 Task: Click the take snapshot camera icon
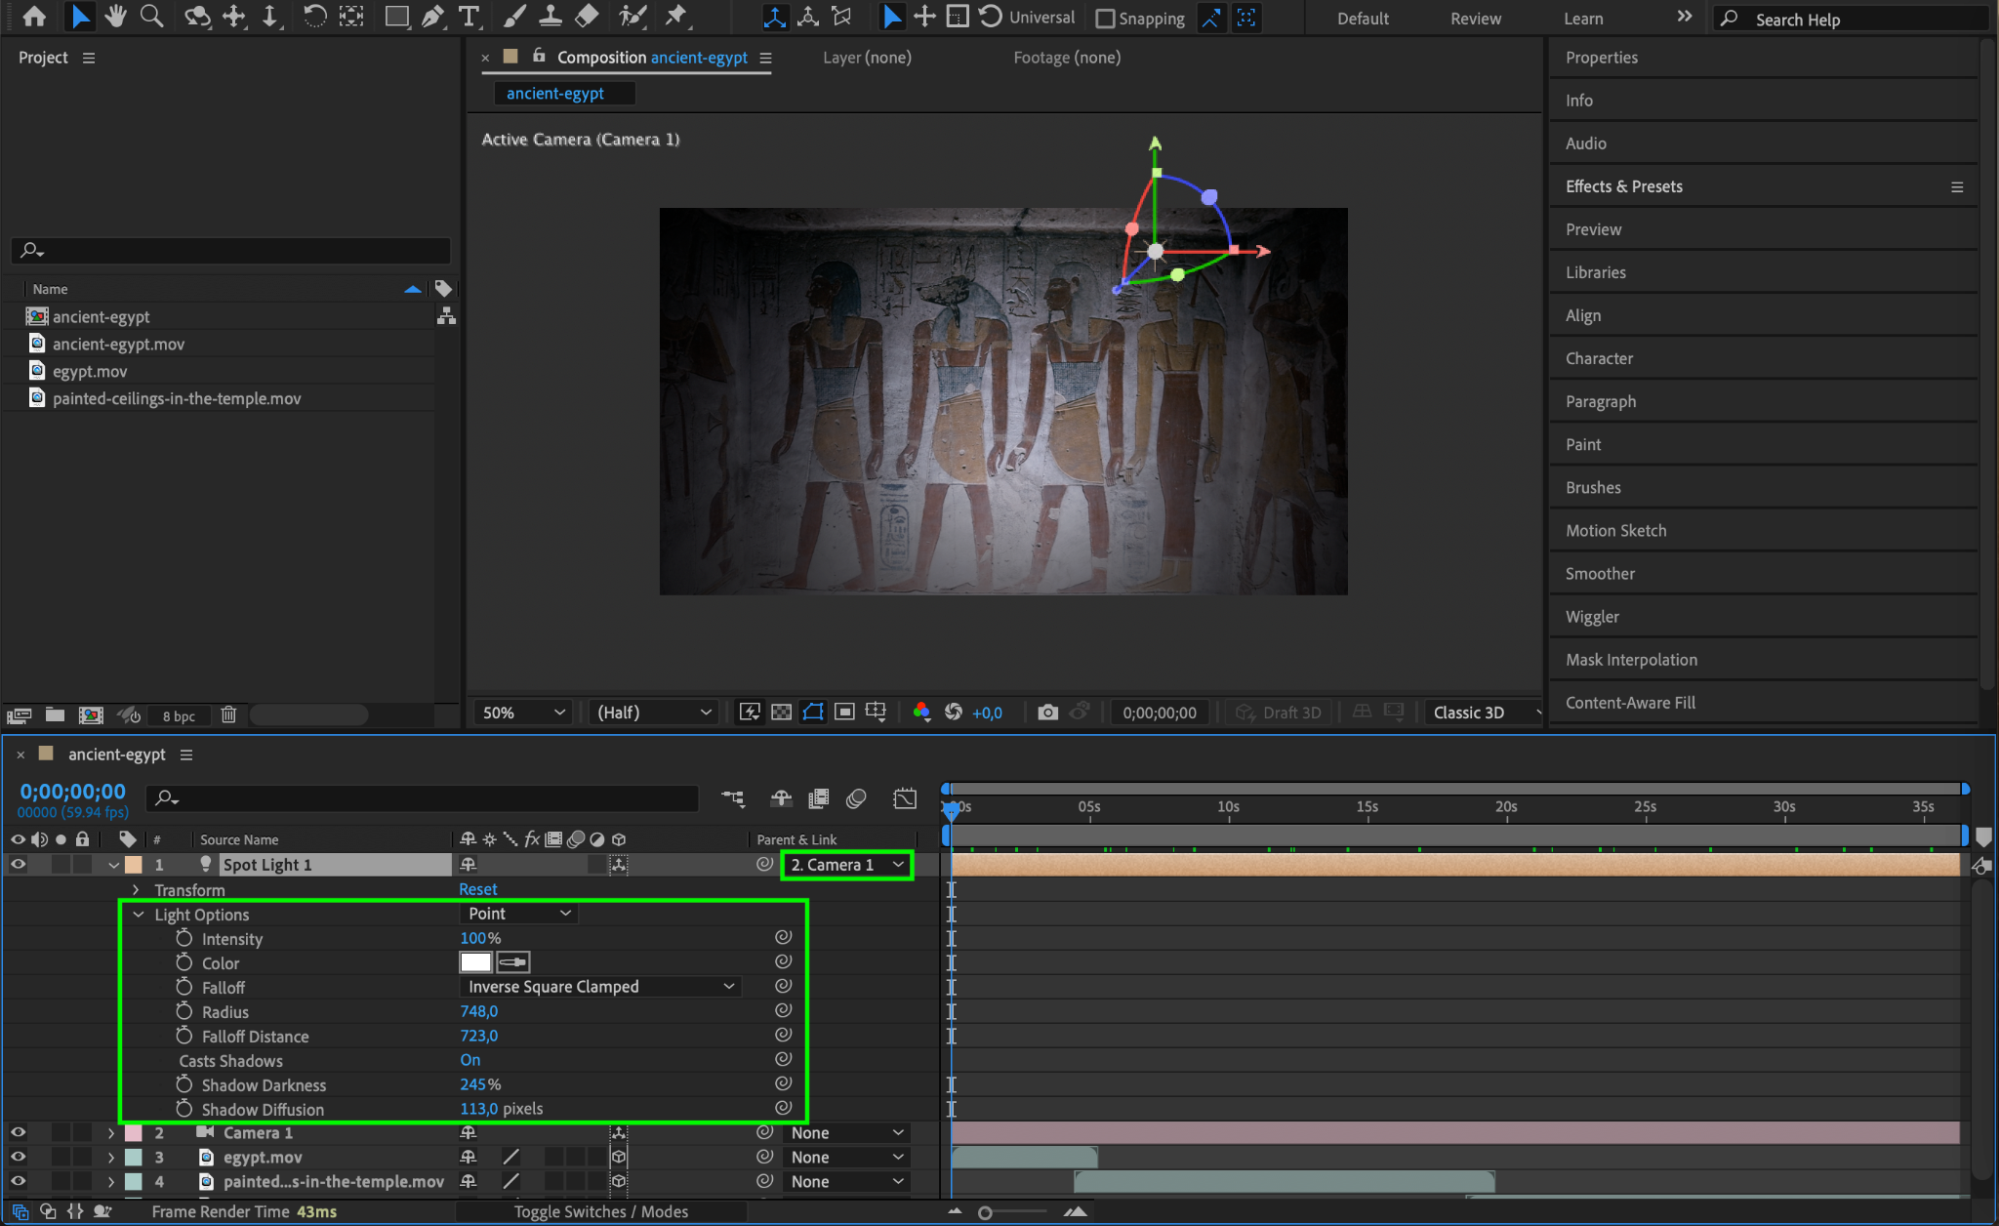(1047, 712)
